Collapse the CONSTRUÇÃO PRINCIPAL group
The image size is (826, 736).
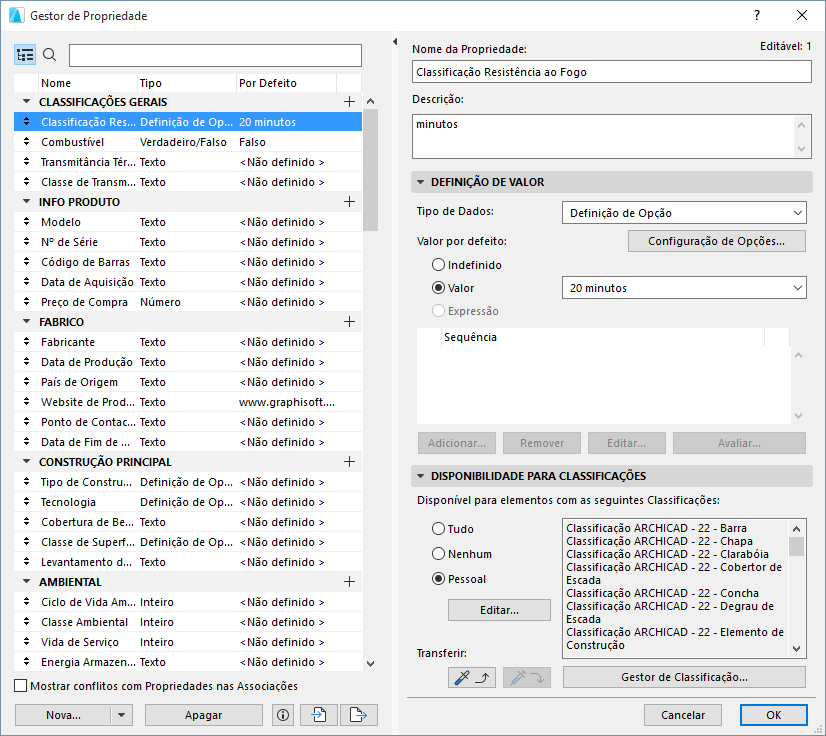pos(26,462)
